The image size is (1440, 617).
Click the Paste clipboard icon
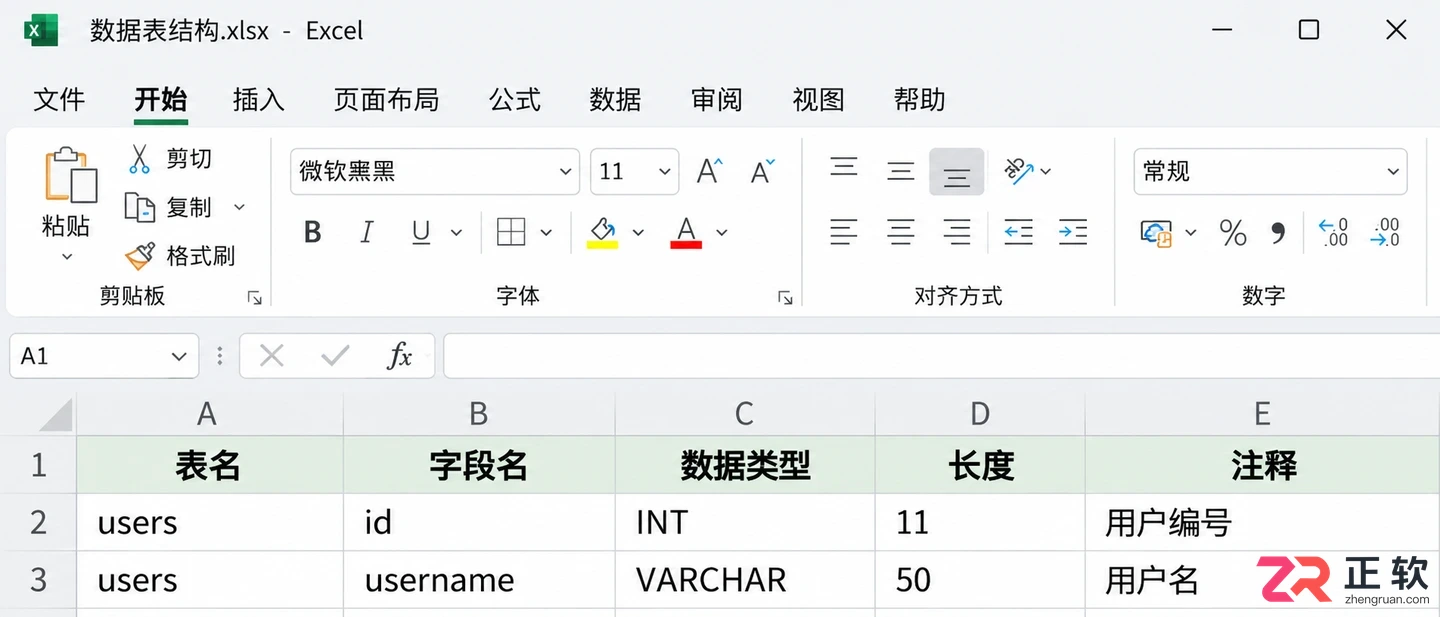(70, 175)
